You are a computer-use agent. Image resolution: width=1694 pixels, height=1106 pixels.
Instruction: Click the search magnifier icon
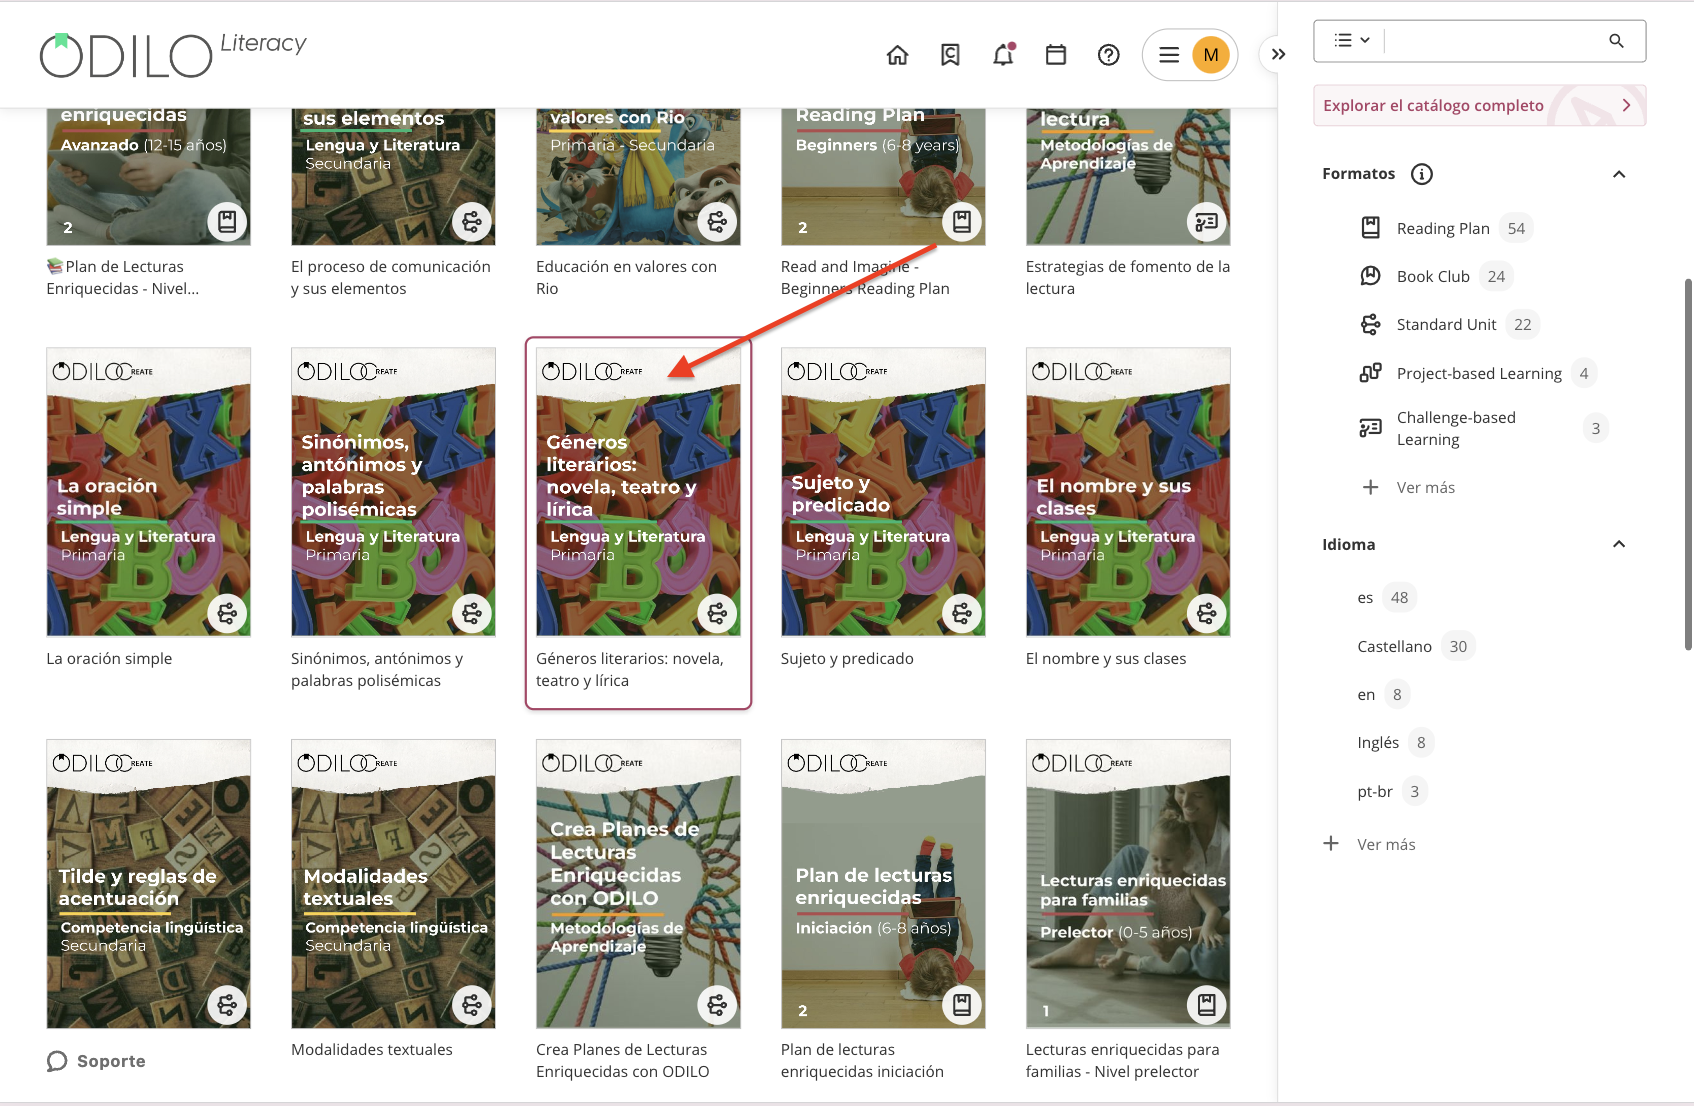click(x=1616, y=41)
